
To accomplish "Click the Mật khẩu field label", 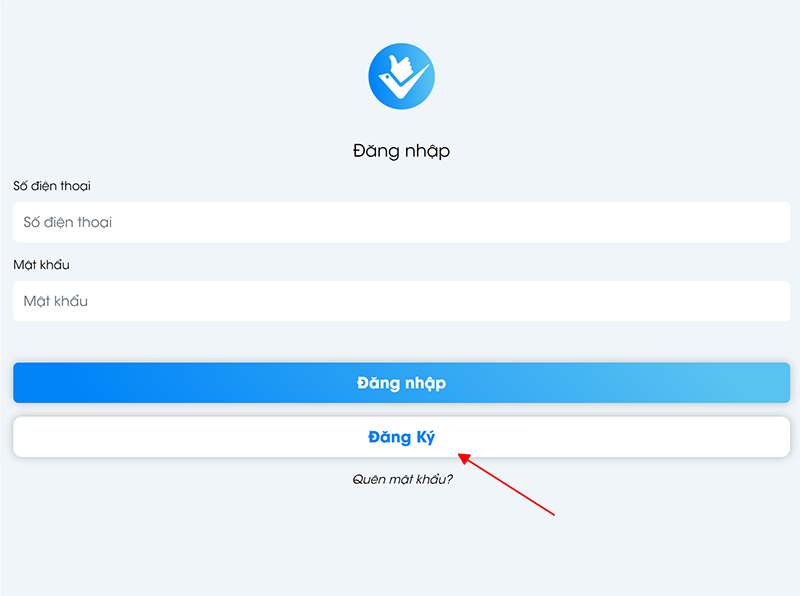I will (x=41, y=264).
